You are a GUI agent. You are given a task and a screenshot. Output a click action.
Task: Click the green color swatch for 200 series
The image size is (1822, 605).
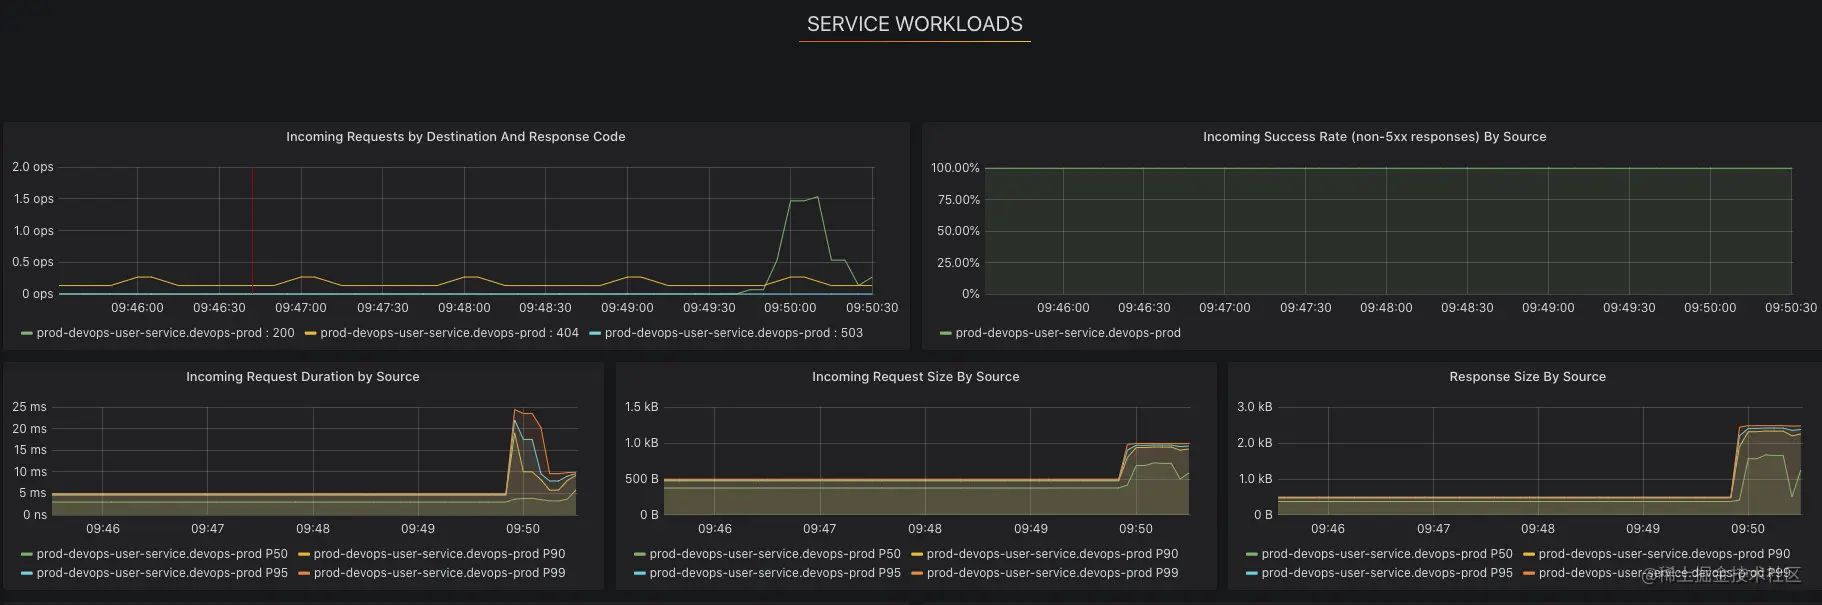[x=27, y=333]
